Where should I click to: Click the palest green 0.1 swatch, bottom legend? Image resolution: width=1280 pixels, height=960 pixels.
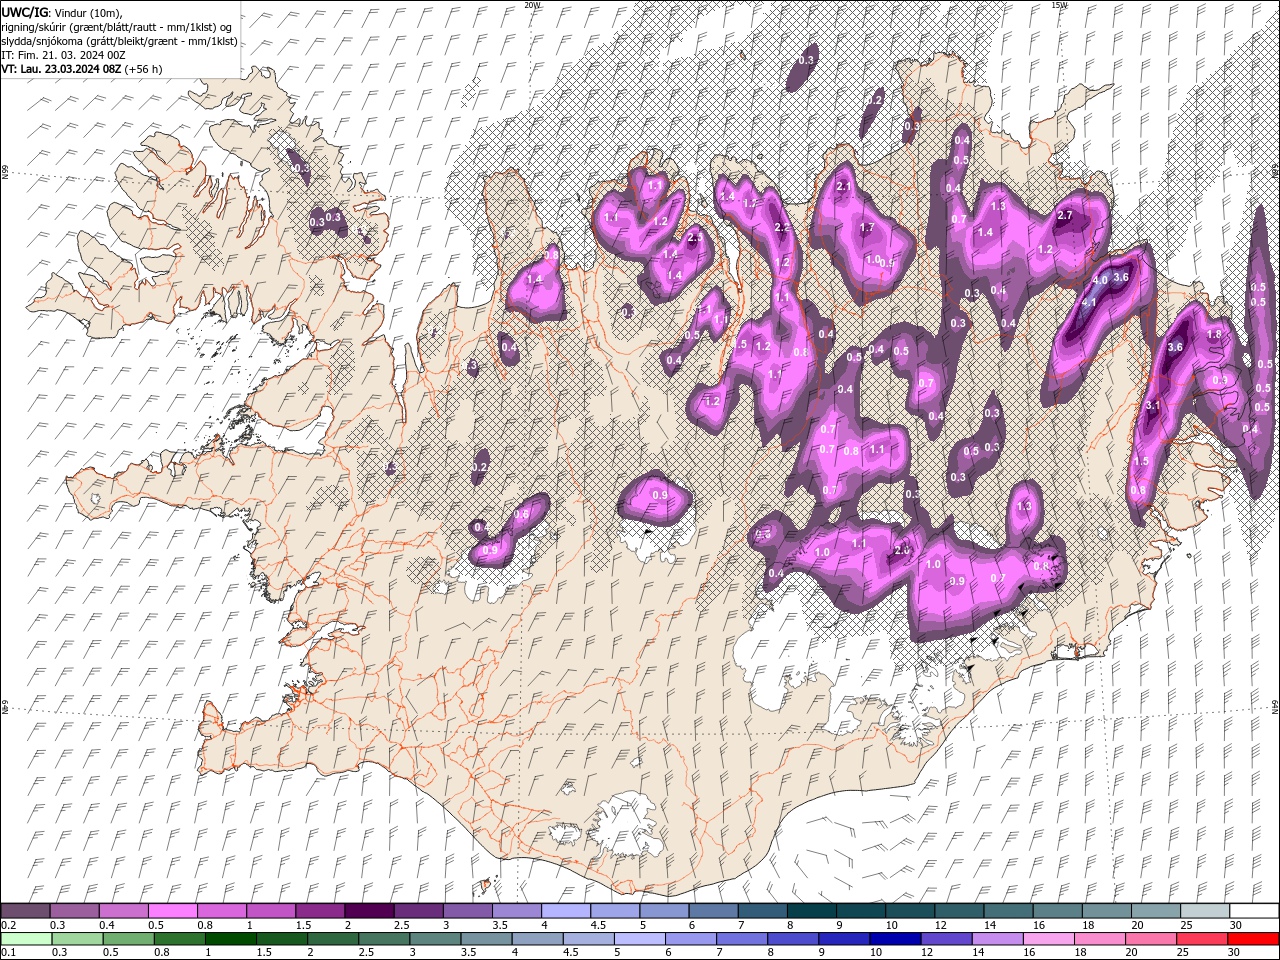coord(26,939)
